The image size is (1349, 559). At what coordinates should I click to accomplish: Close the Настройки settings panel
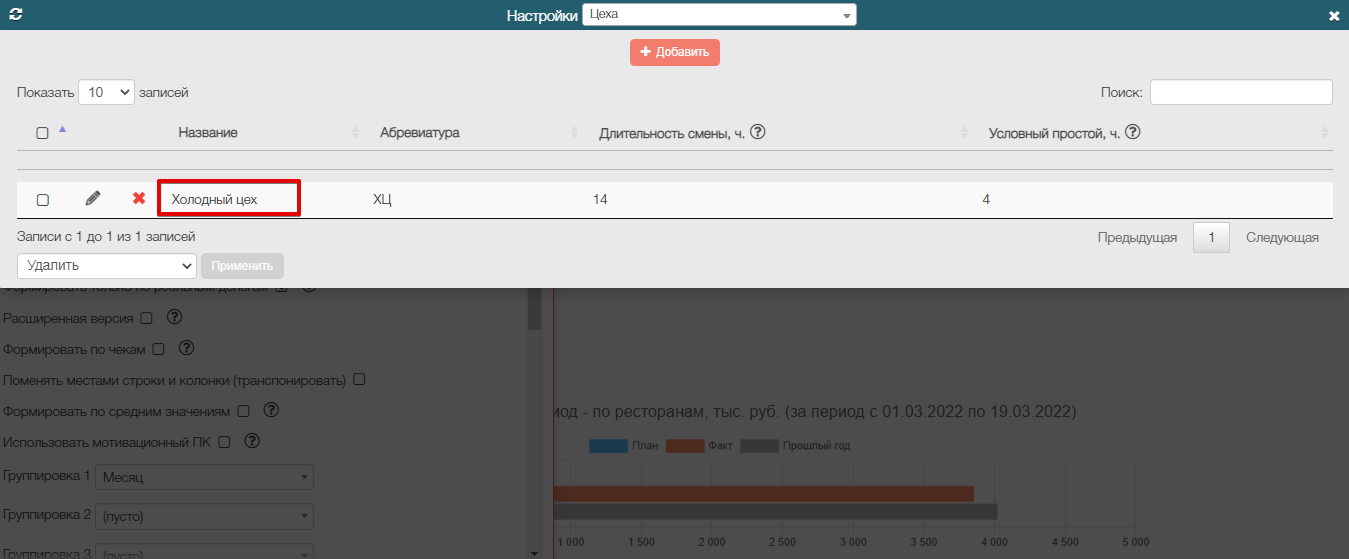pyautogui.click(x=1333, y=16)
